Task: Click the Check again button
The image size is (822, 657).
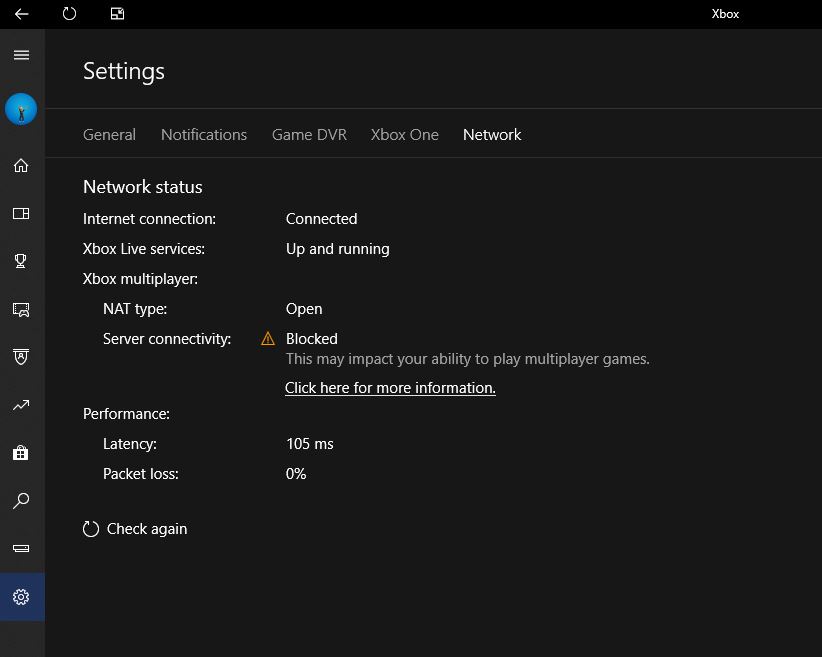Action: pos(135,529)
